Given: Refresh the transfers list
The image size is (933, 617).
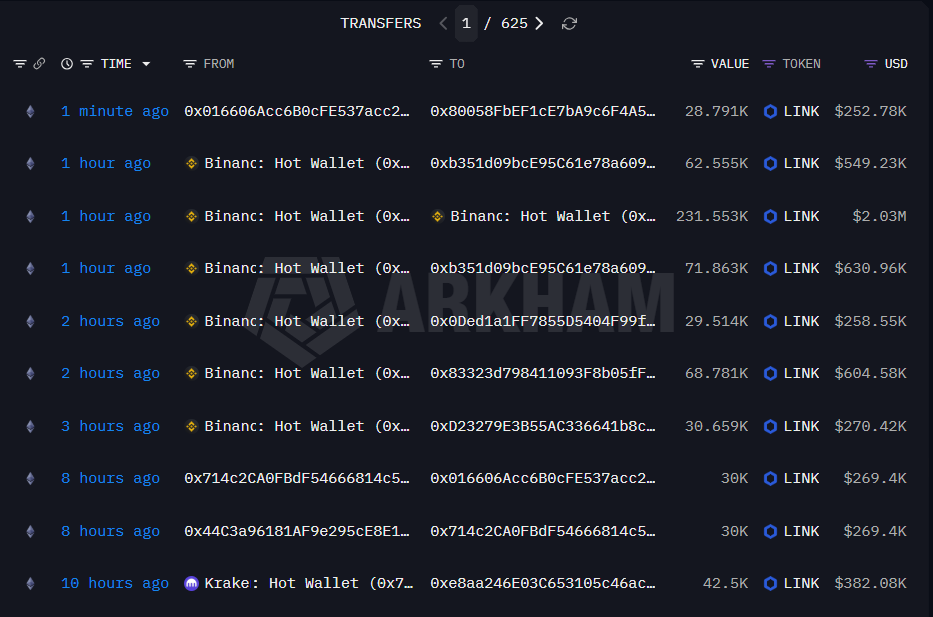Looking at the screenshot, I should pyautogui.click(x=569, y=23).
